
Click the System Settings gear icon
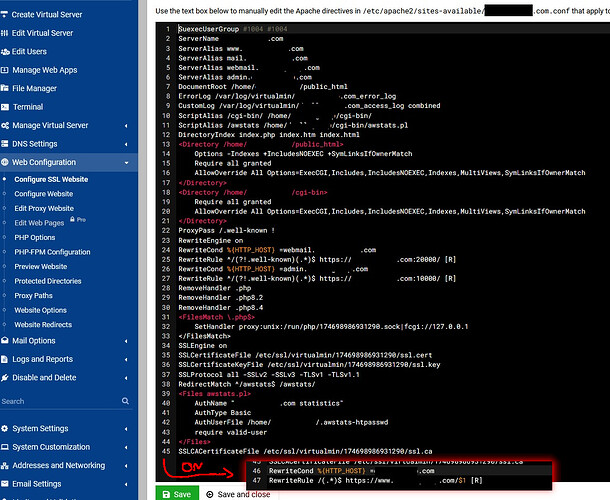5,428
